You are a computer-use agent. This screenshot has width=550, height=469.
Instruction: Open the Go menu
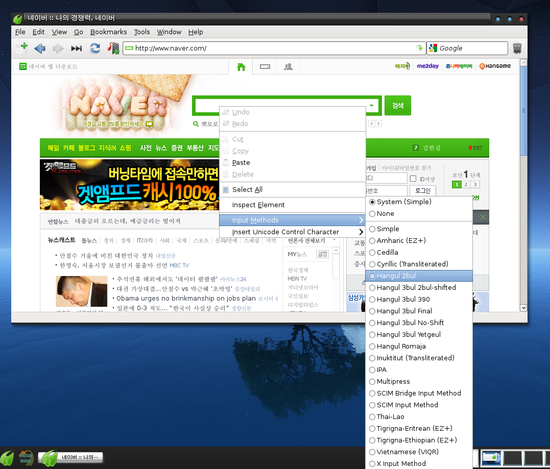tap(78, 32)
